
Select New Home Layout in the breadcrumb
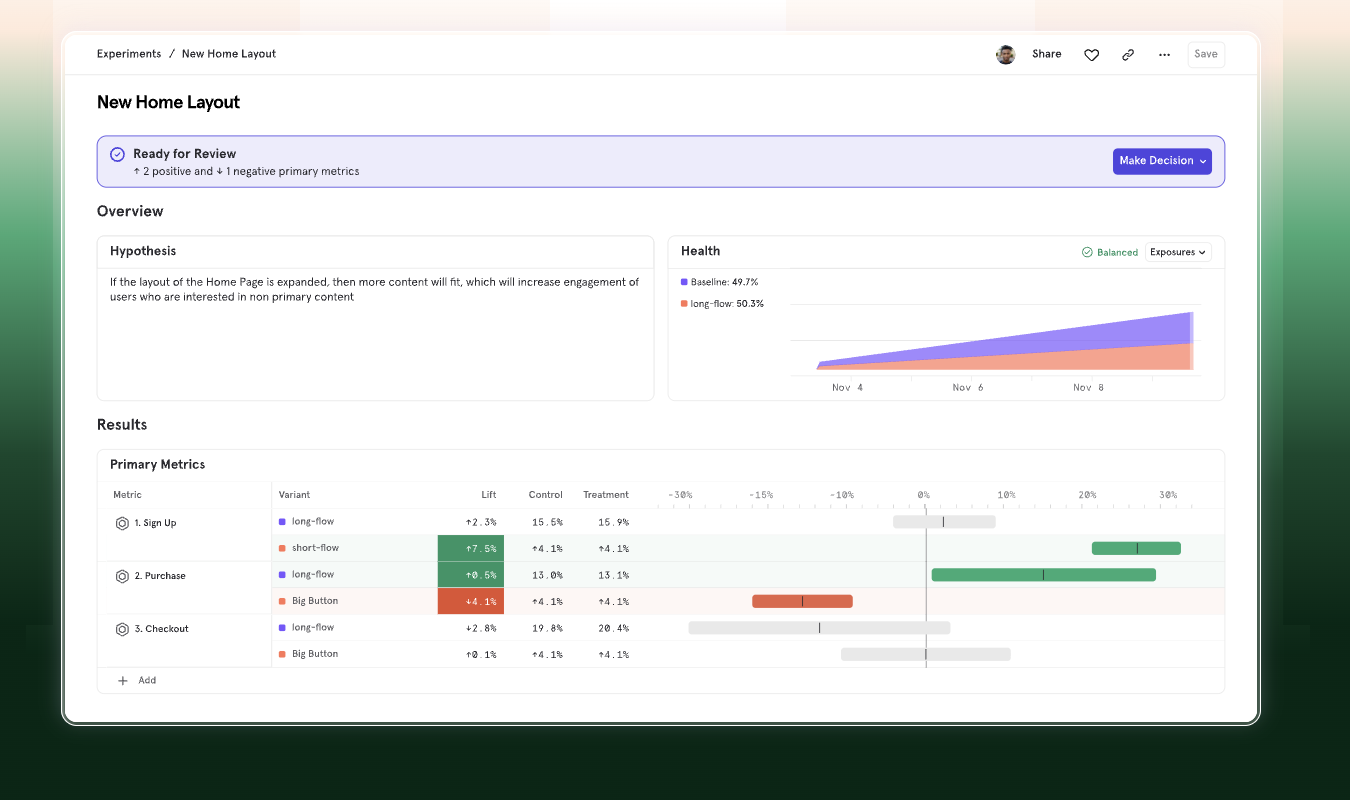click(228, 53)
